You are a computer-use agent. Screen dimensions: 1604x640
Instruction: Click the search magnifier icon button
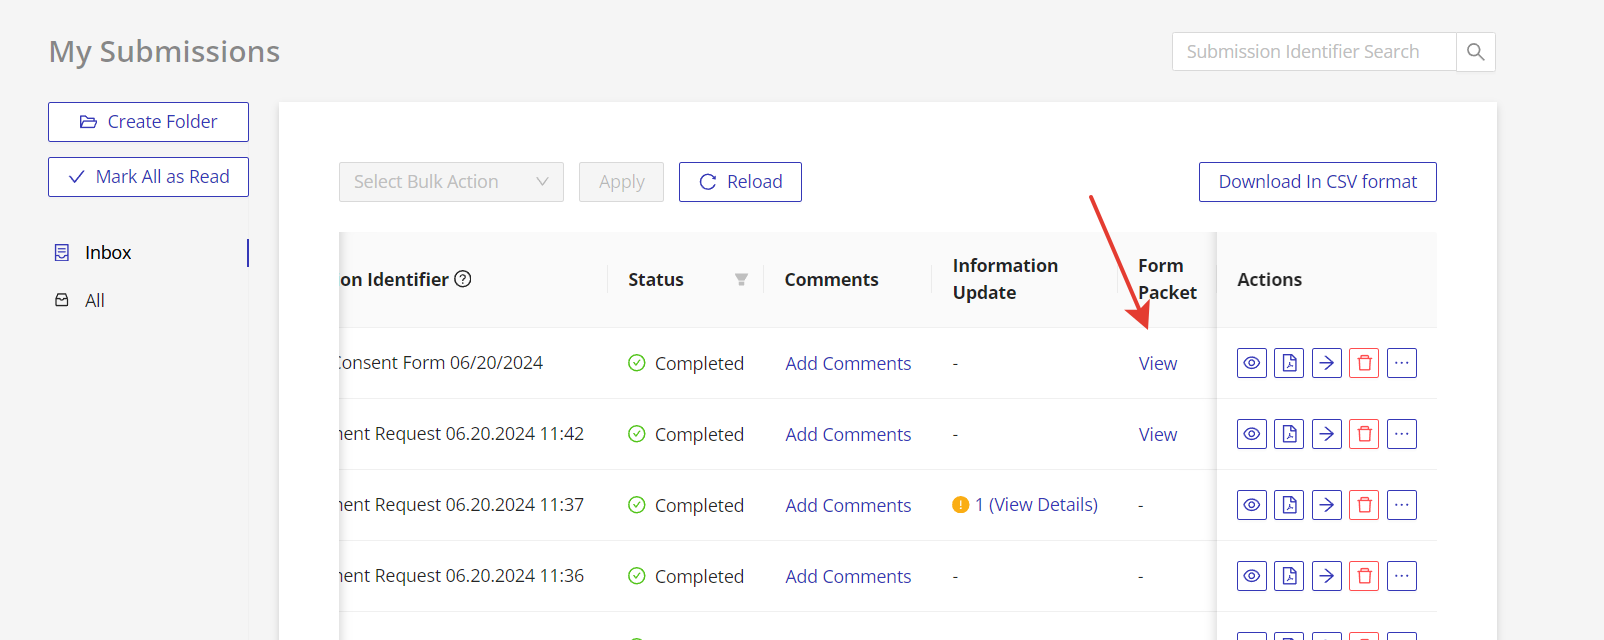coord(1475,52)
